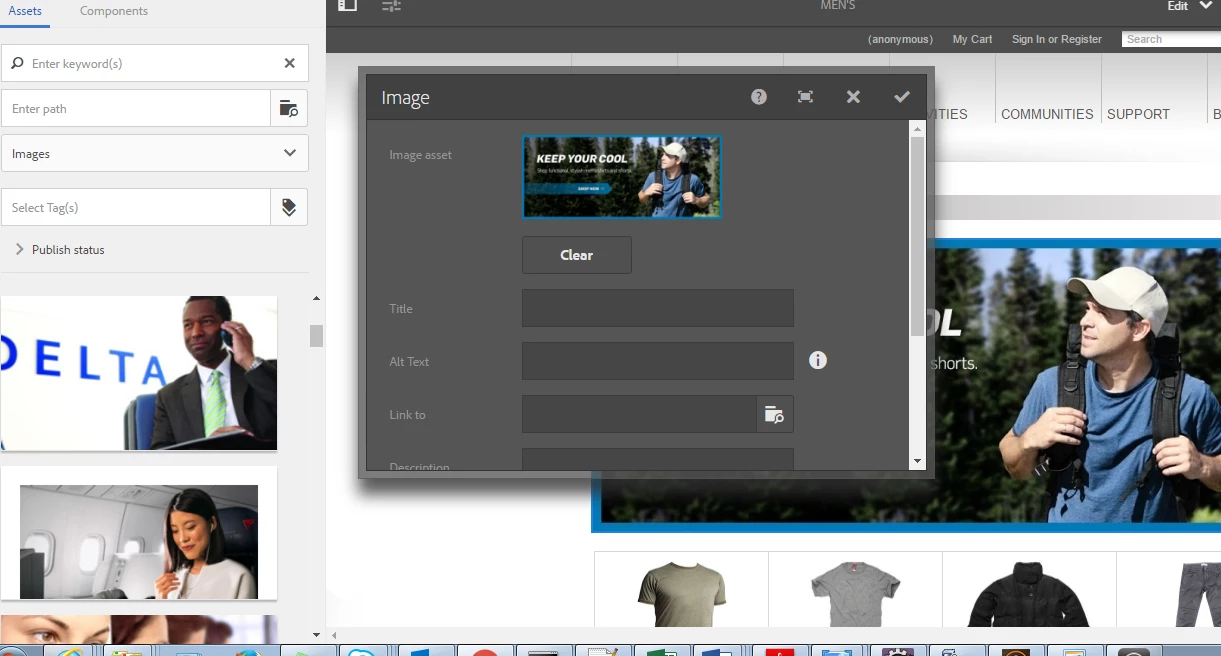Open help in the Image dialog
This screenshot has width=1221, height=656.
[x=759, y=97]
